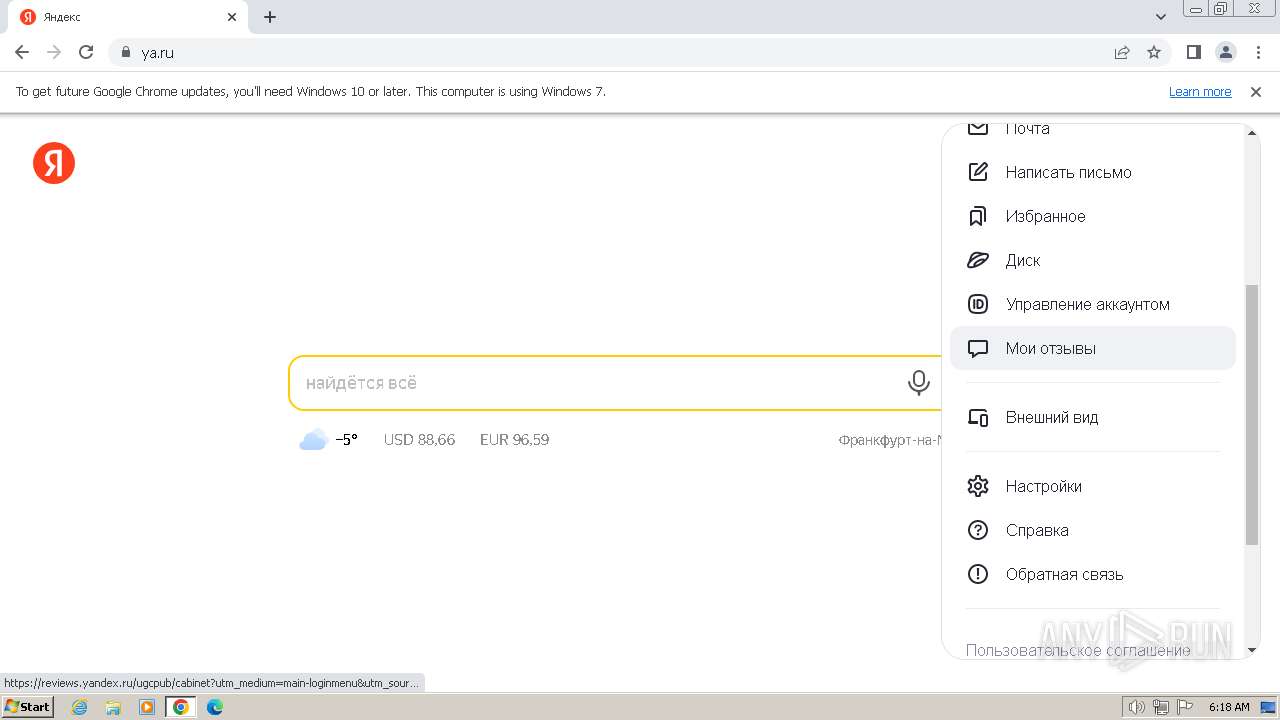Click the Справка question mark icon
This screenshot has width=1280, height=720.
coord(978,530)
